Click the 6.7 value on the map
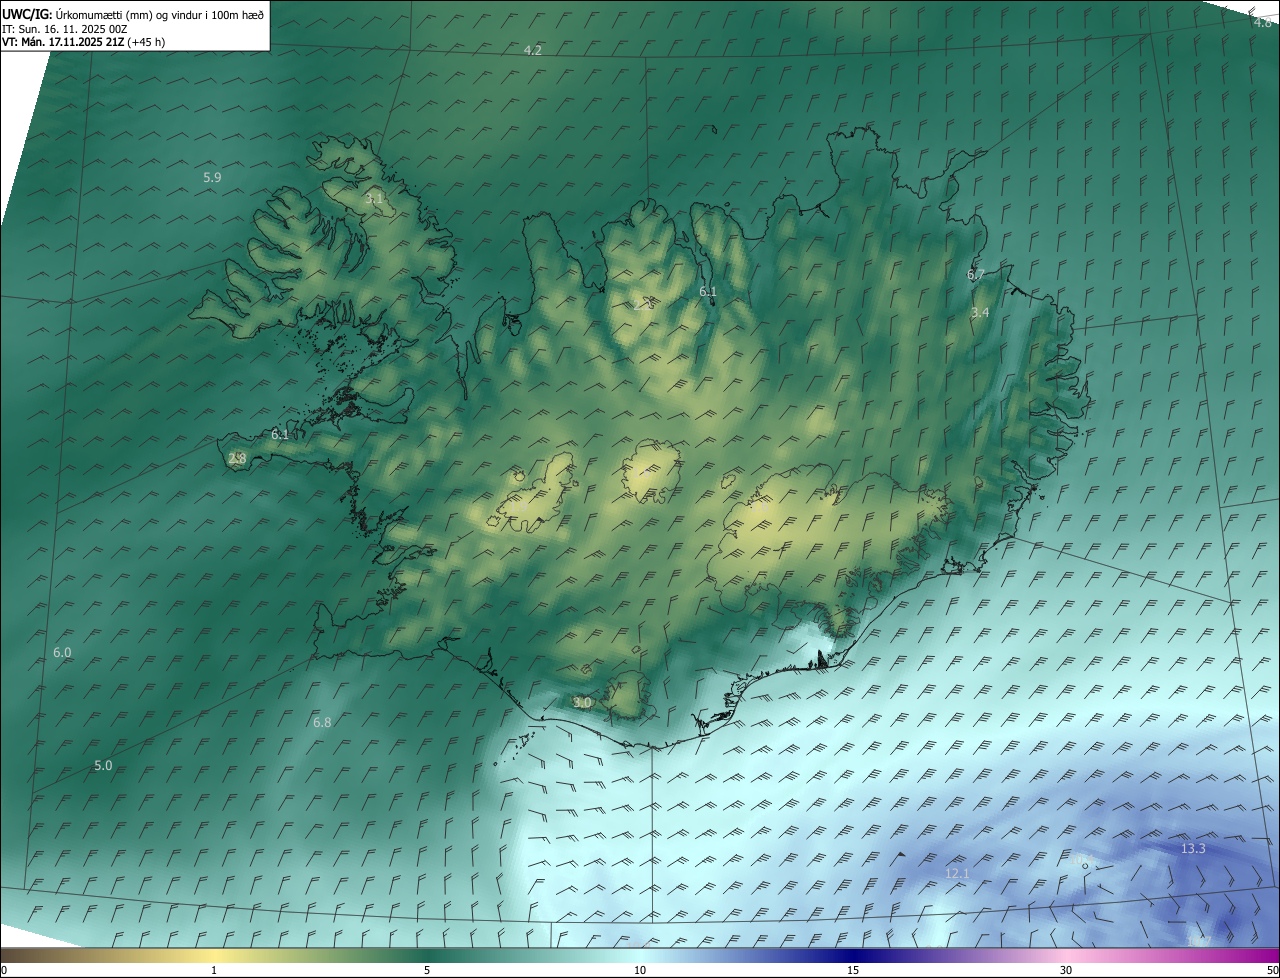Image resolution: width=1280 pixels, height=978 pixels. coord(976,274)
